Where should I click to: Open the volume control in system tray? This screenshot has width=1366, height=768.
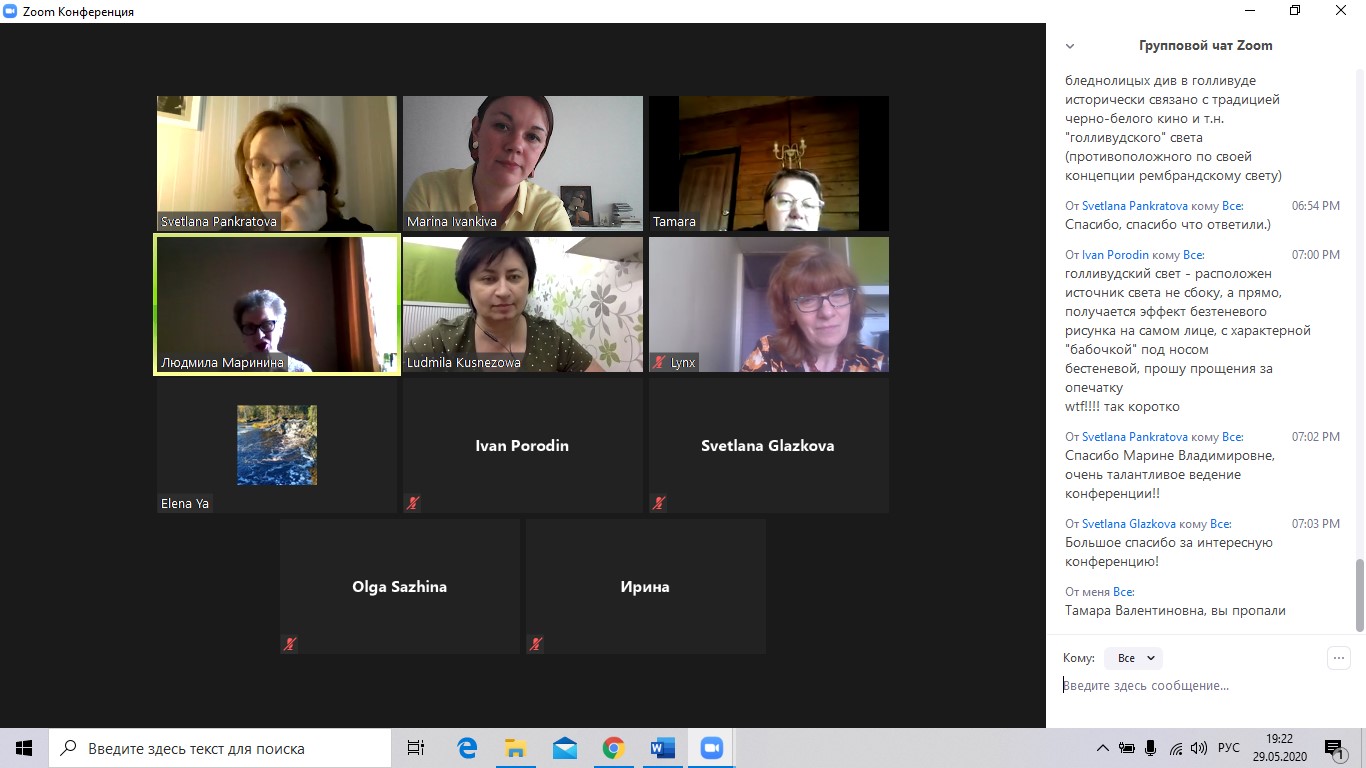click(1200, 748)
